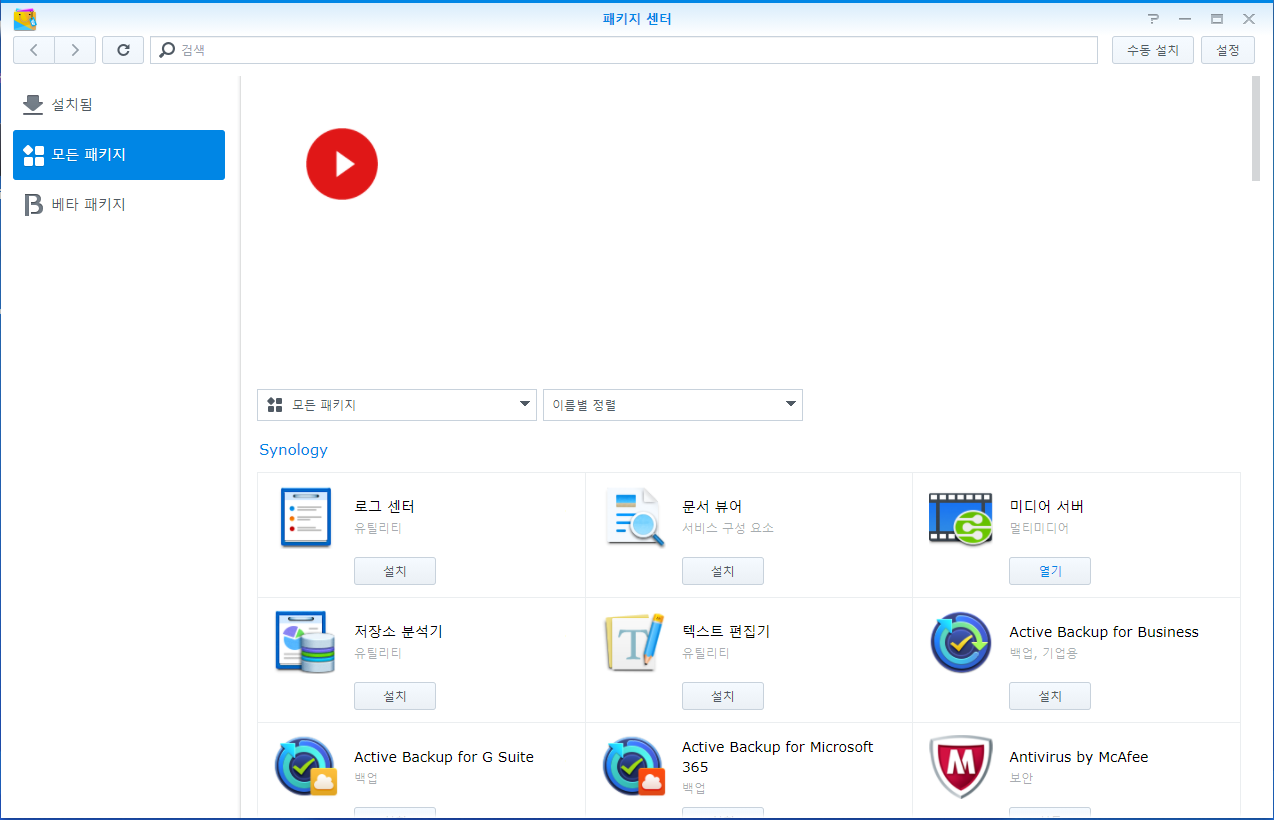The height and width of the screenshot is (820, 1274).
Task: Click the 멀티미디어 category label
Action: pyautogui.click(x=1039, y=528)
